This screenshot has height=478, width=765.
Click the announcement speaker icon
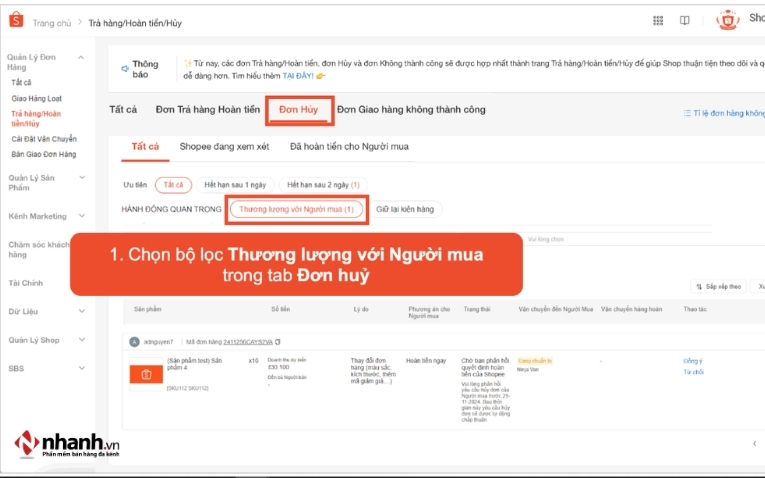tap(125, 68)
